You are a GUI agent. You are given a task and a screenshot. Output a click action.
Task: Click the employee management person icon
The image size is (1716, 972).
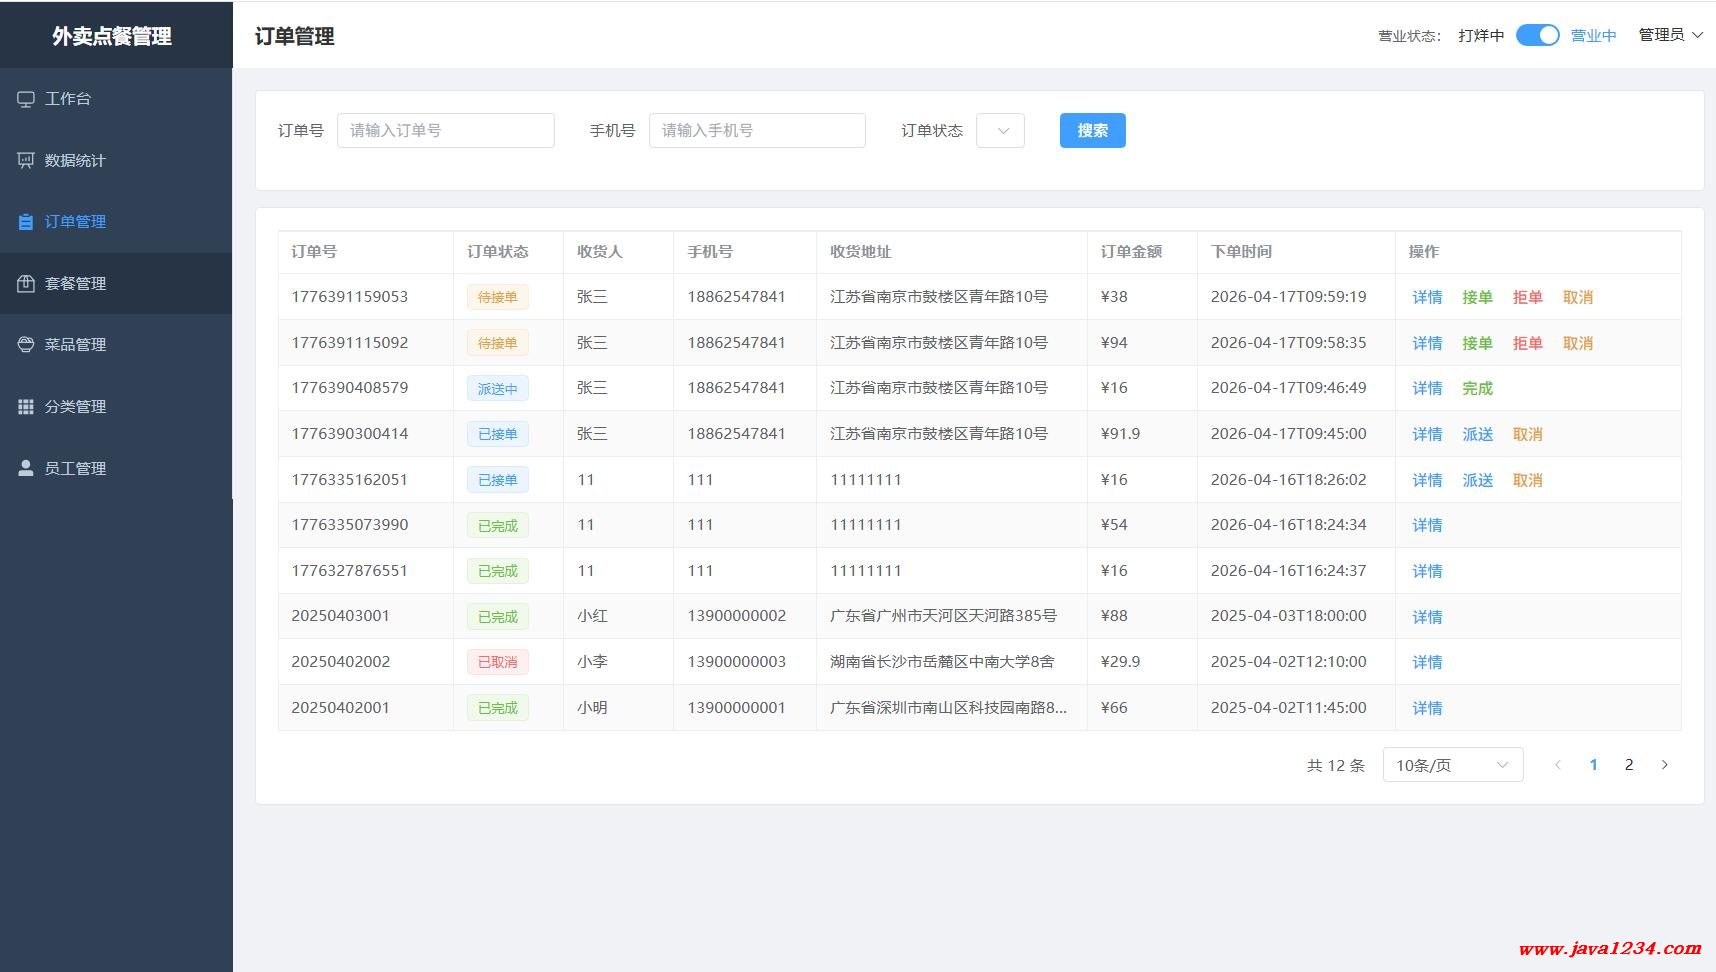(26, 468)
